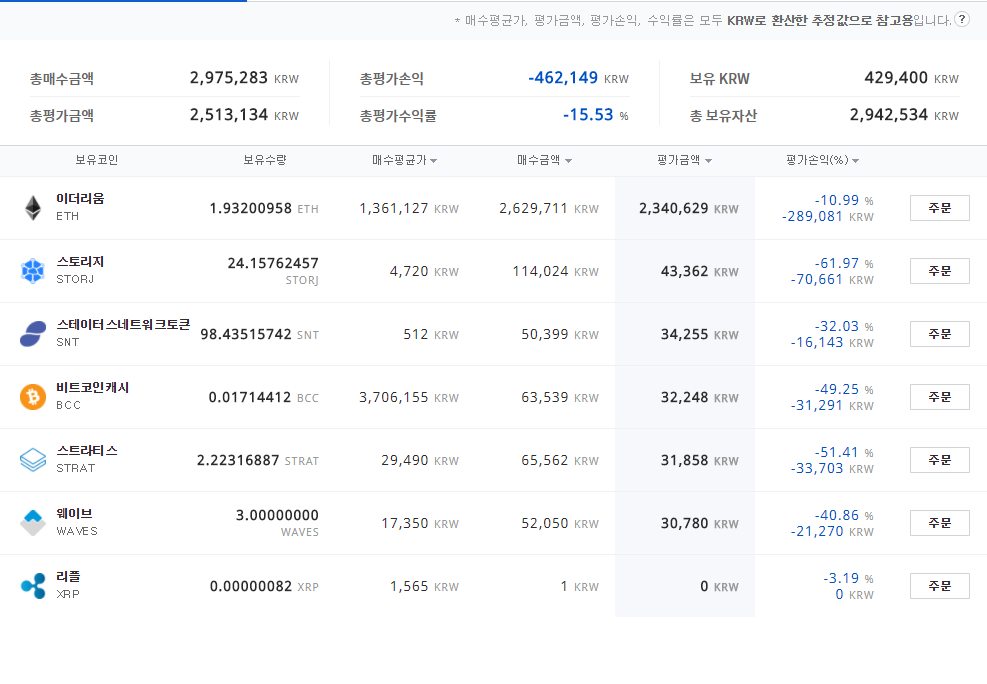Click the Ethereum (ETH) coin icon

(x=33, y=208)
